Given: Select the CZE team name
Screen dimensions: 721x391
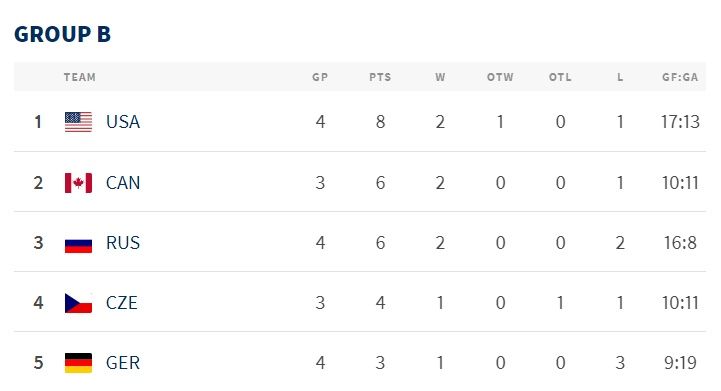Looking at the screenshot, I should click(122, 303).
